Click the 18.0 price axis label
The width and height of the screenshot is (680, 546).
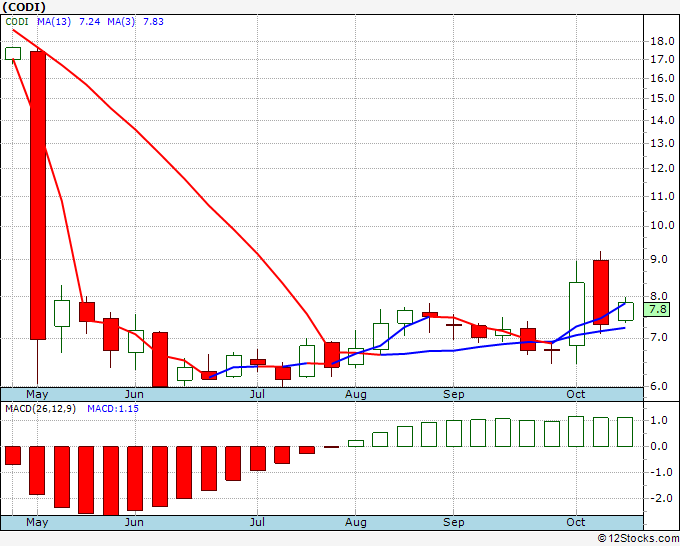(x=662, y=42)
